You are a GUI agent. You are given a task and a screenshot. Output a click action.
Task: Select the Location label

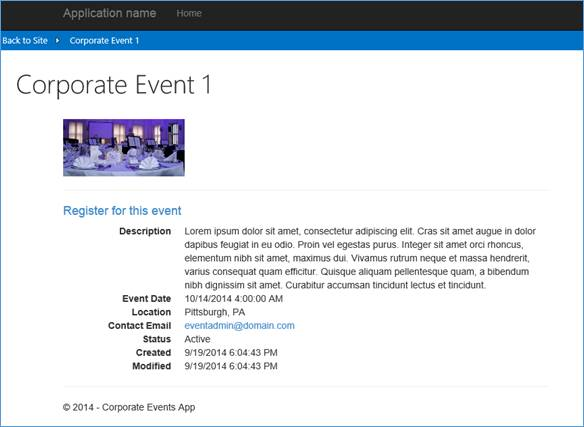tap(151, 312)
